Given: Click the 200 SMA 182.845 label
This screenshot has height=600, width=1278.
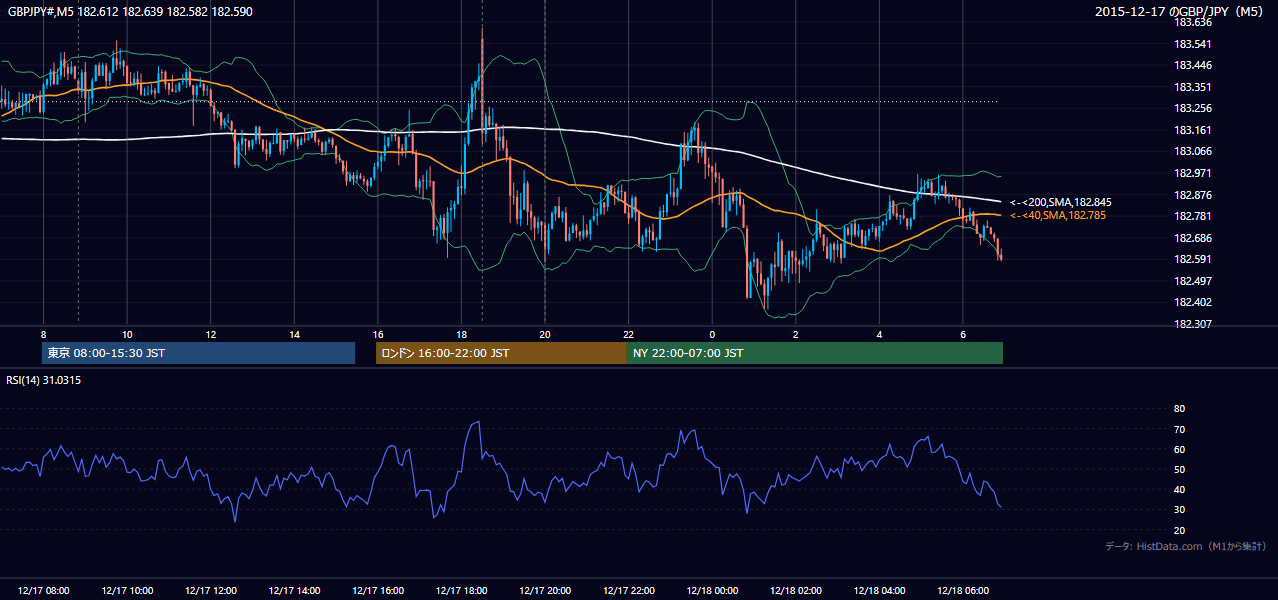Looking at the screenshot, I should point(1060,202).
